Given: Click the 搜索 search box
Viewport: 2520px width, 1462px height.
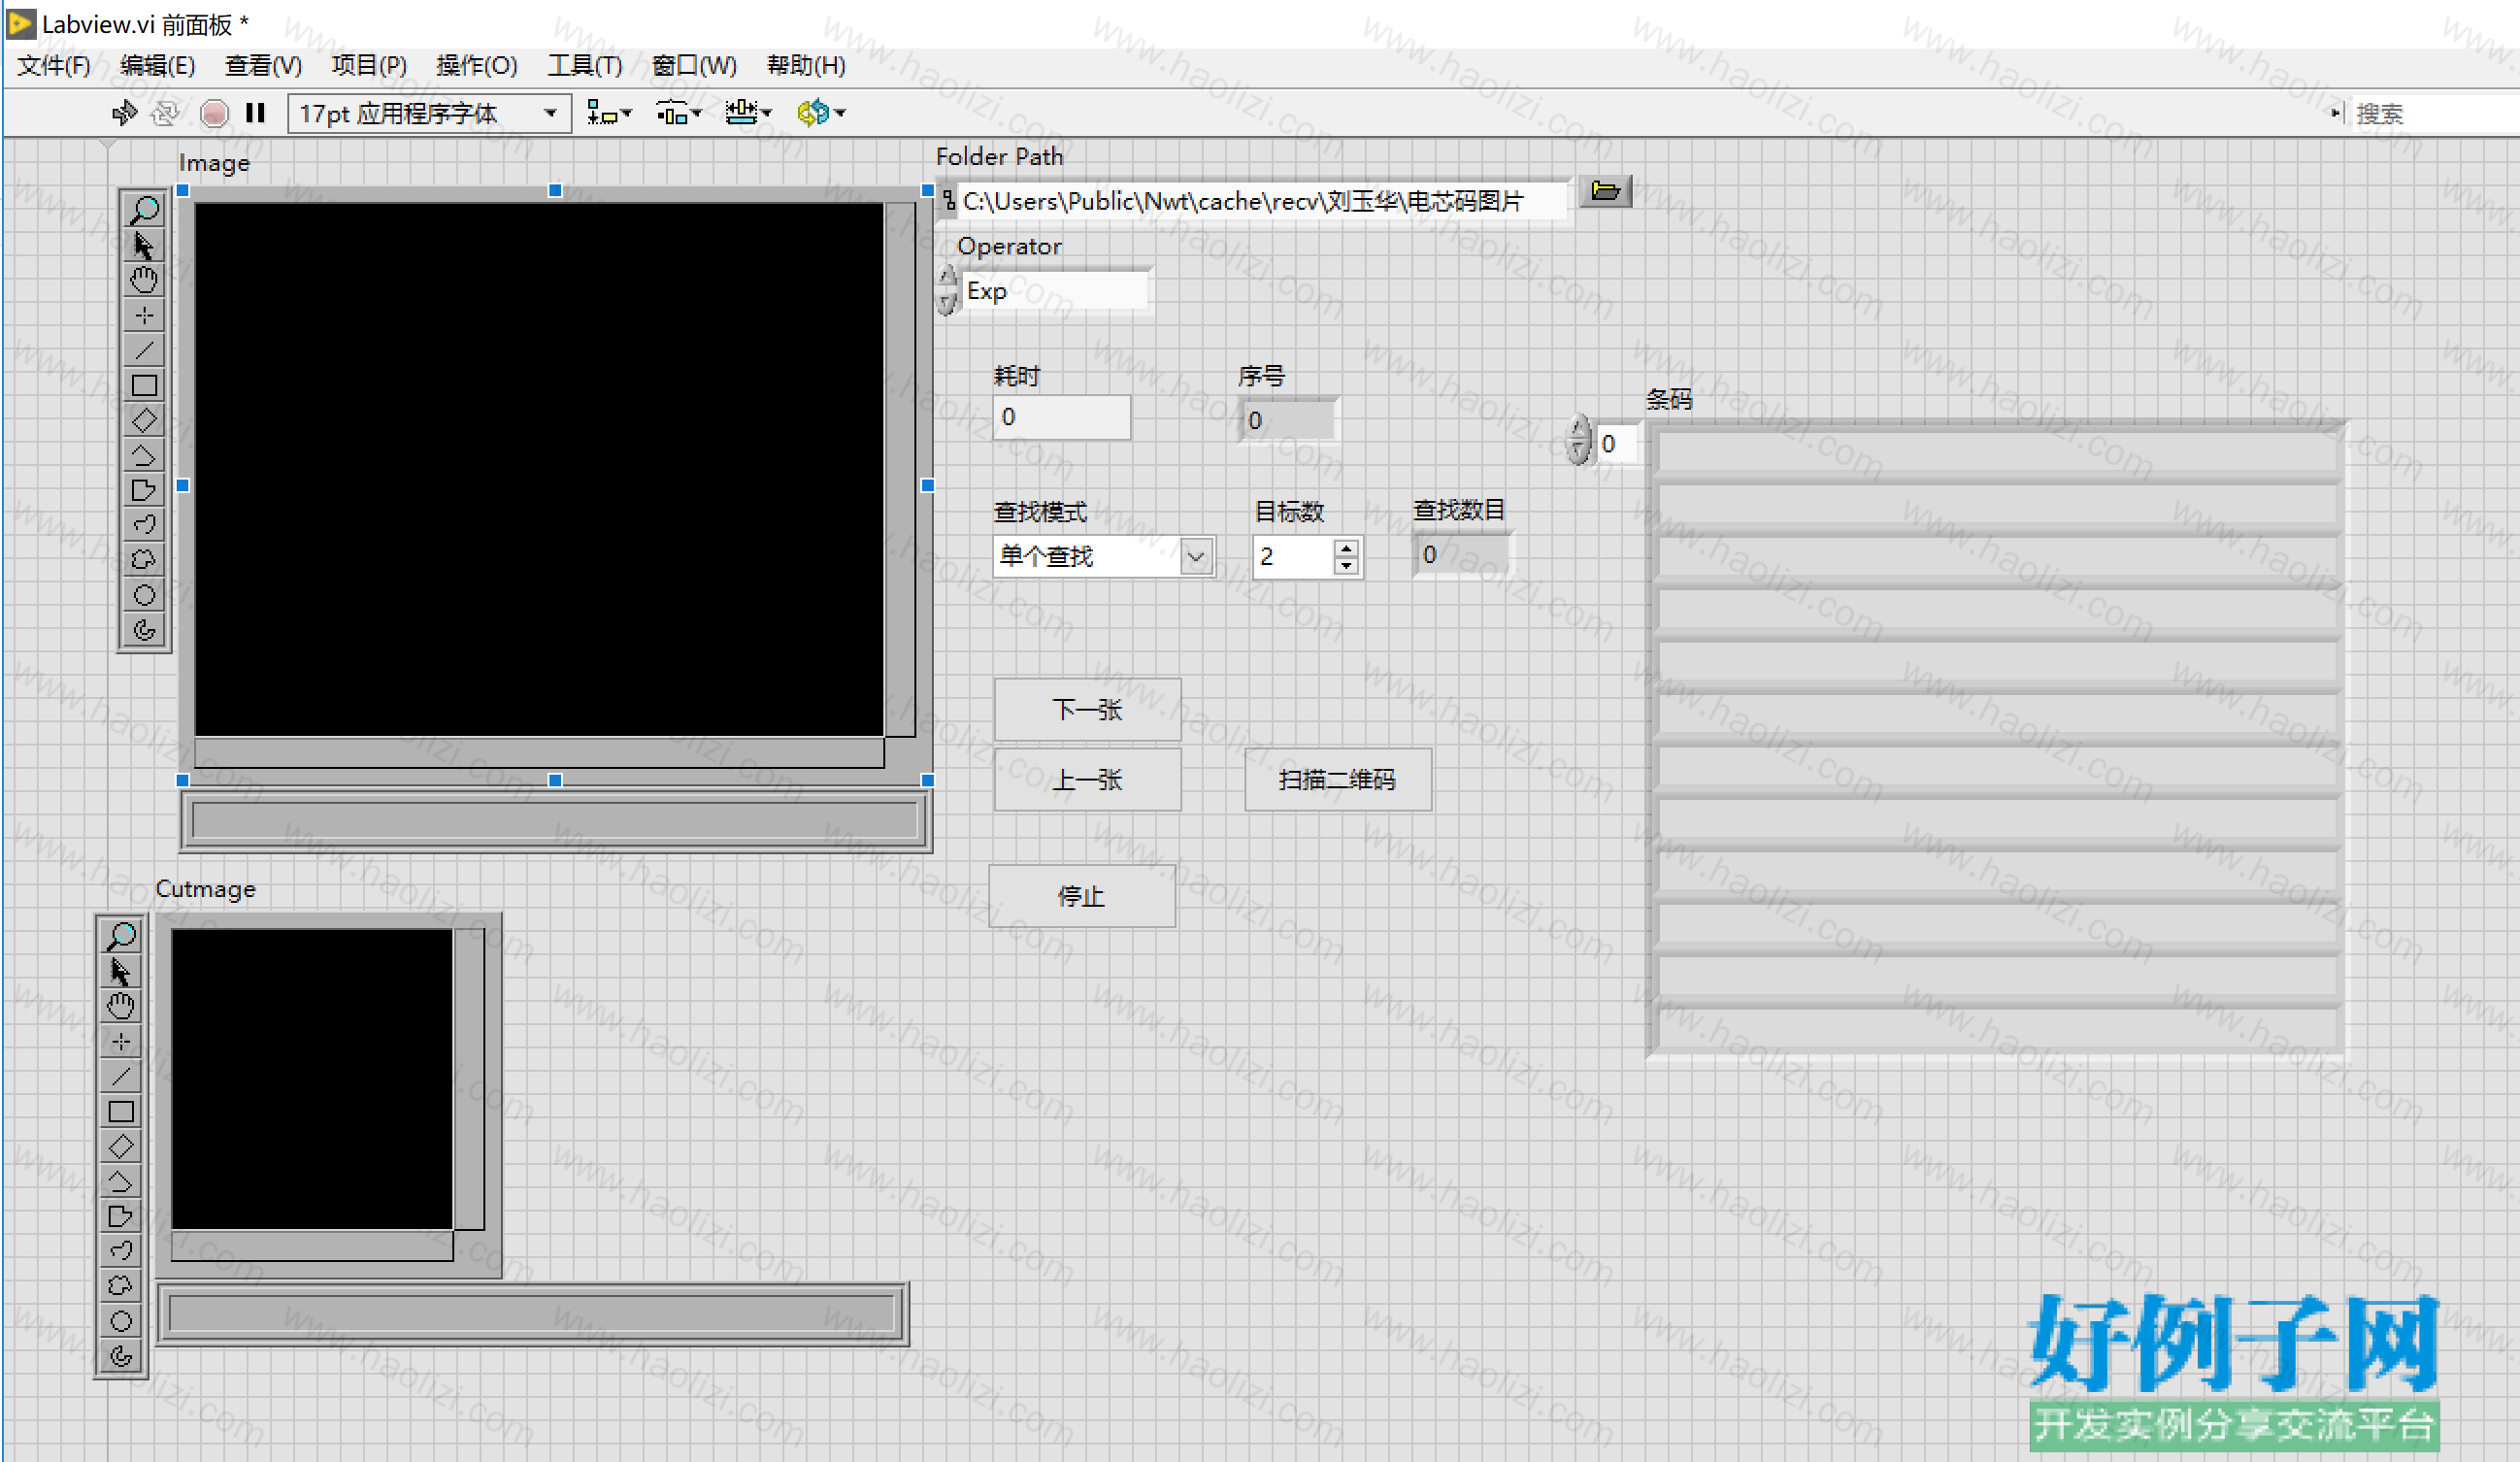Looking at the screenshot, I should pos(2432,113).
